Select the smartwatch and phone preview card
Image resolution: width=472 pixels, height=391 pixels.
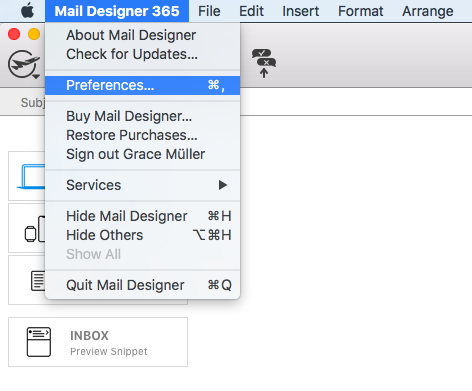click(27, 228)
